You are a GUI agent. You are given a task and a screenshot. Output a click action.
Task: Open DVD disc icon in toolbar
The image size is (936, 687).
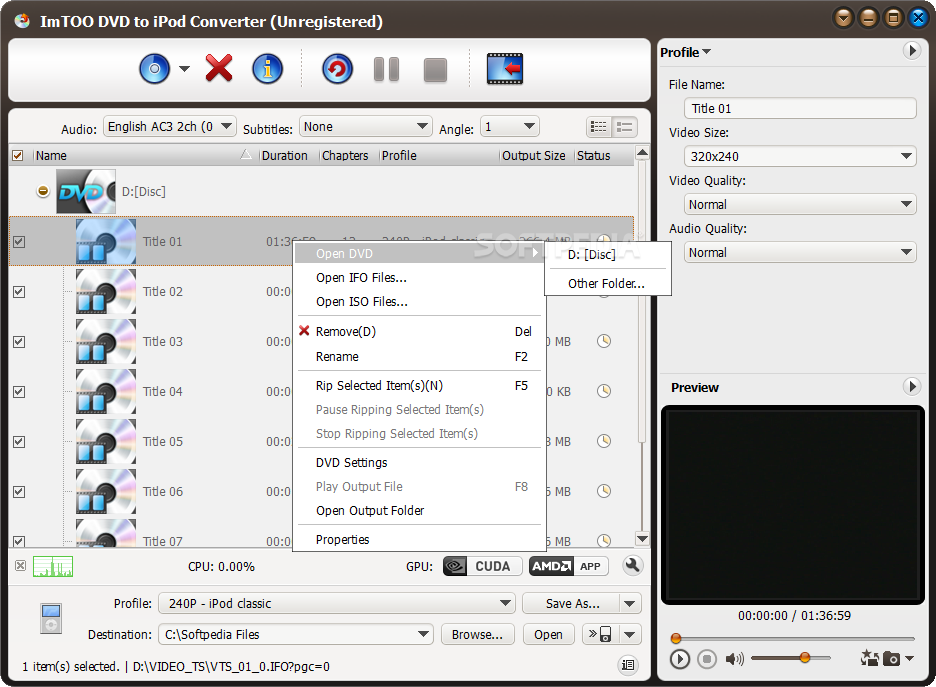click(155, 69)
